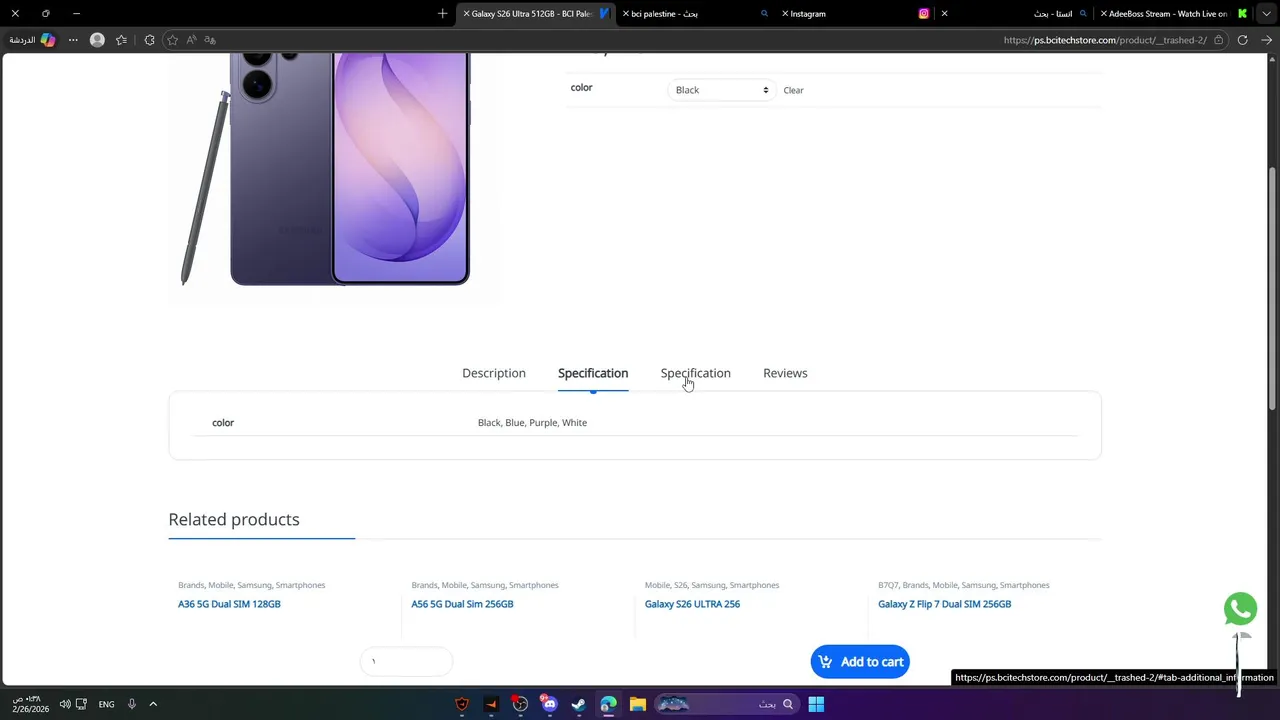This screenshot has width=1280, height=720.
Task: Open the taskbar clock and date
Action: tap(30, 704)
